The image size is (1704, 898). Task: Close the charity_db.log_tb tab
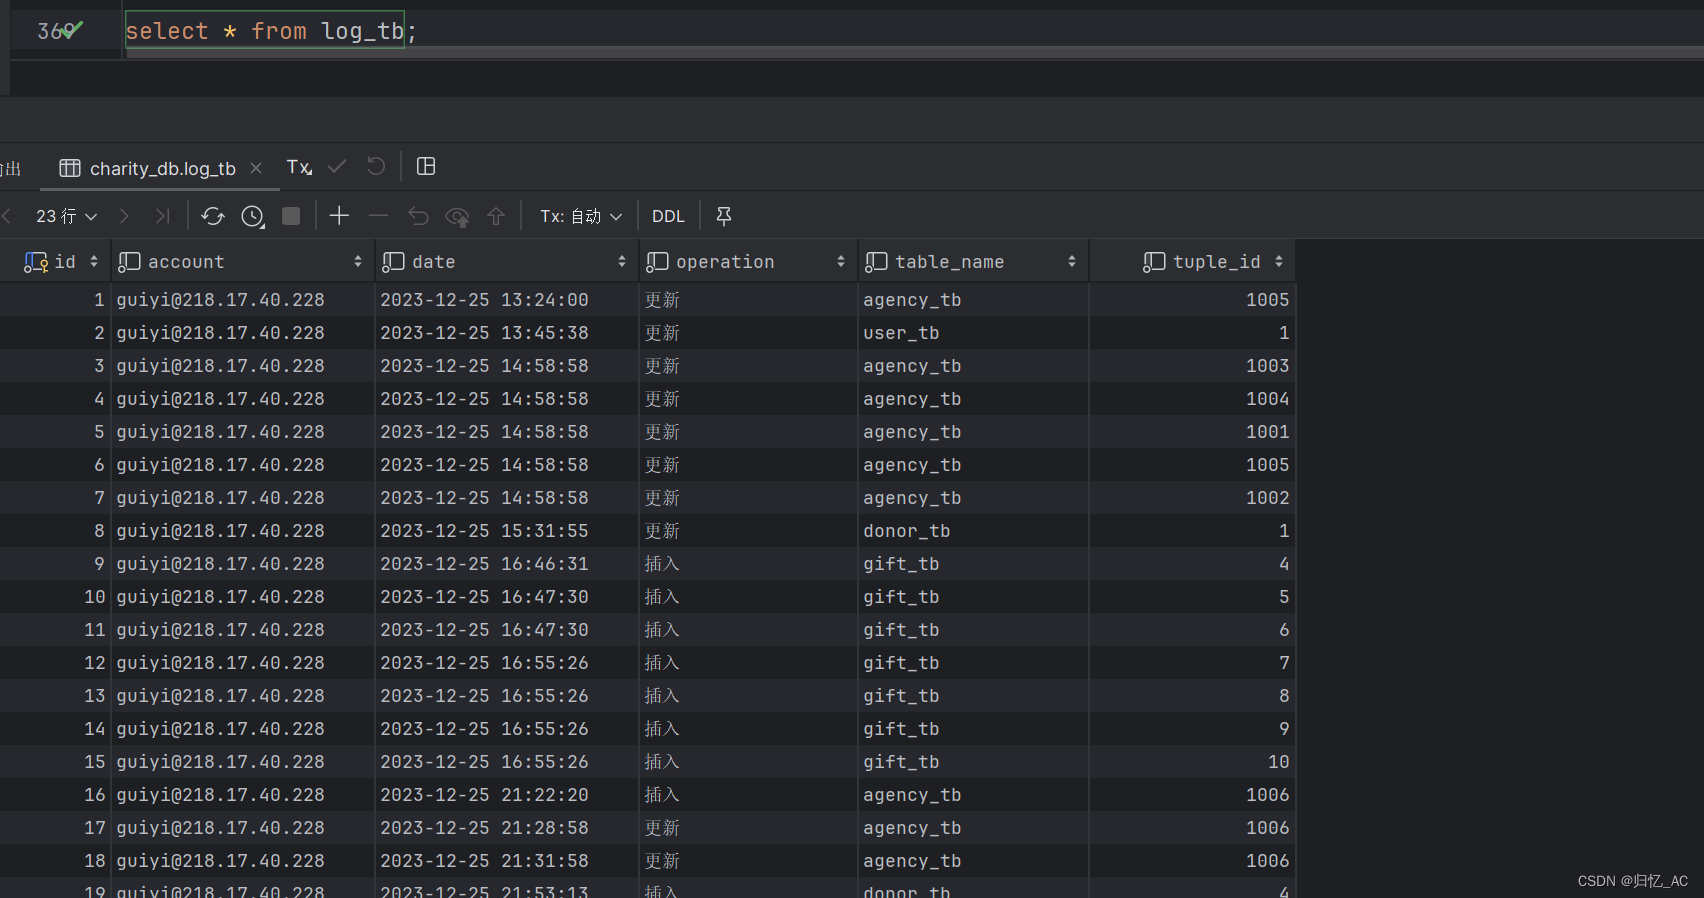tap(256, 168)
